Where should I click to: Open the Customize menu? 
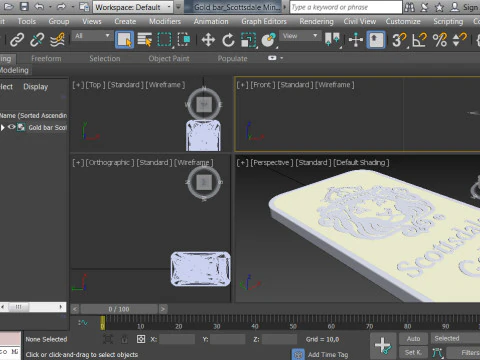point(403,21)
